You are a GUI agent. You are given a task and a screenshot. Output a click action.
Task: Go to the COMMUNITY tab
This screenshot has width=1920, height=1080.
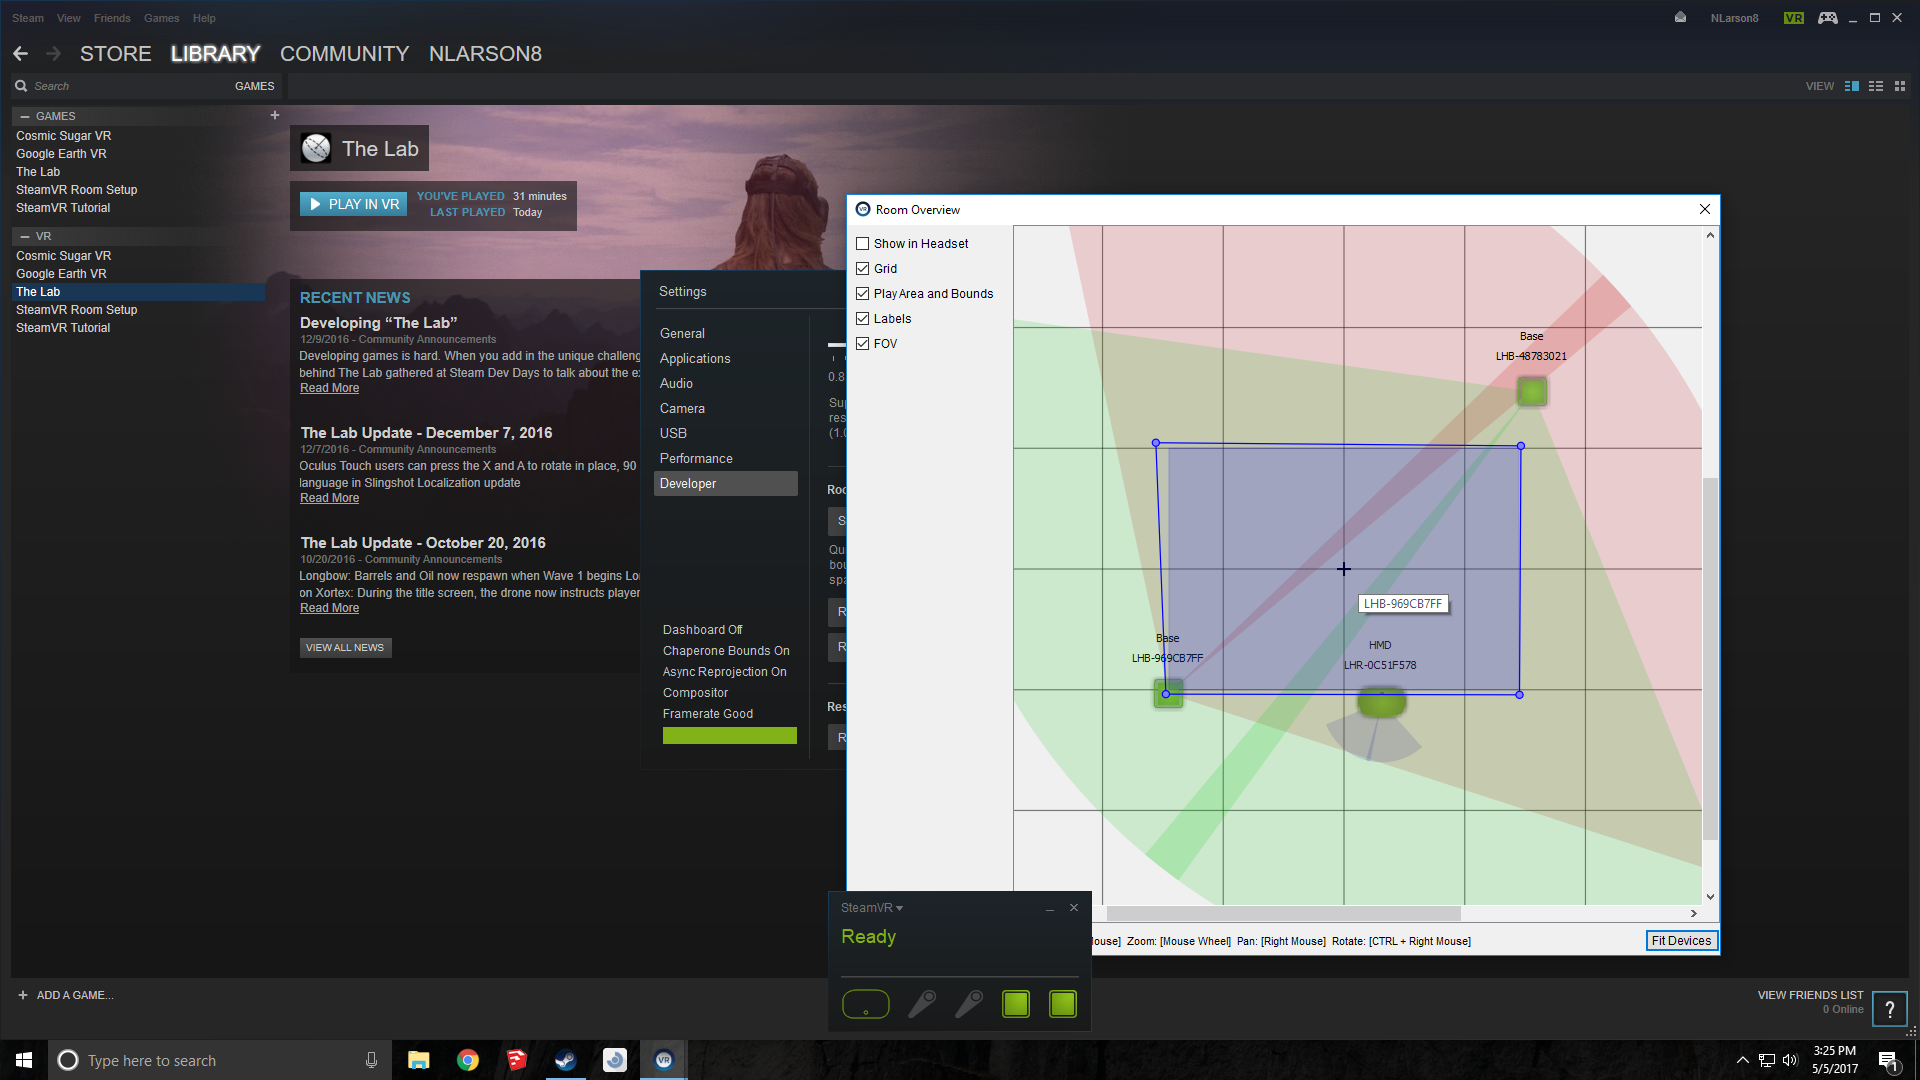coord(345,54)
